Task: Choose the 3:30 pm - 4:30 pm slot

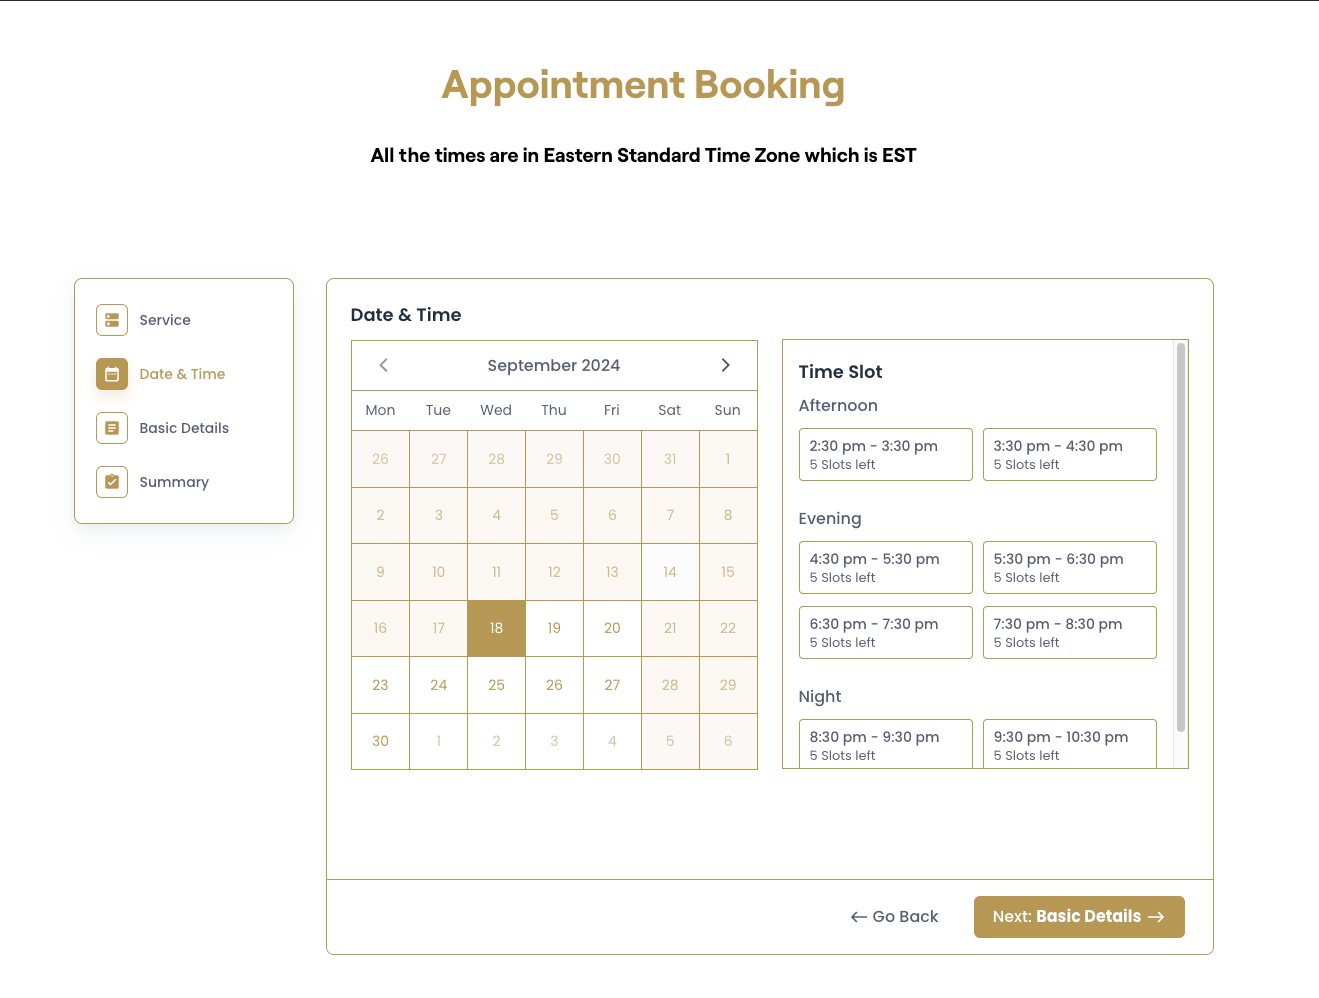Action: click(x=1069, y=454)
